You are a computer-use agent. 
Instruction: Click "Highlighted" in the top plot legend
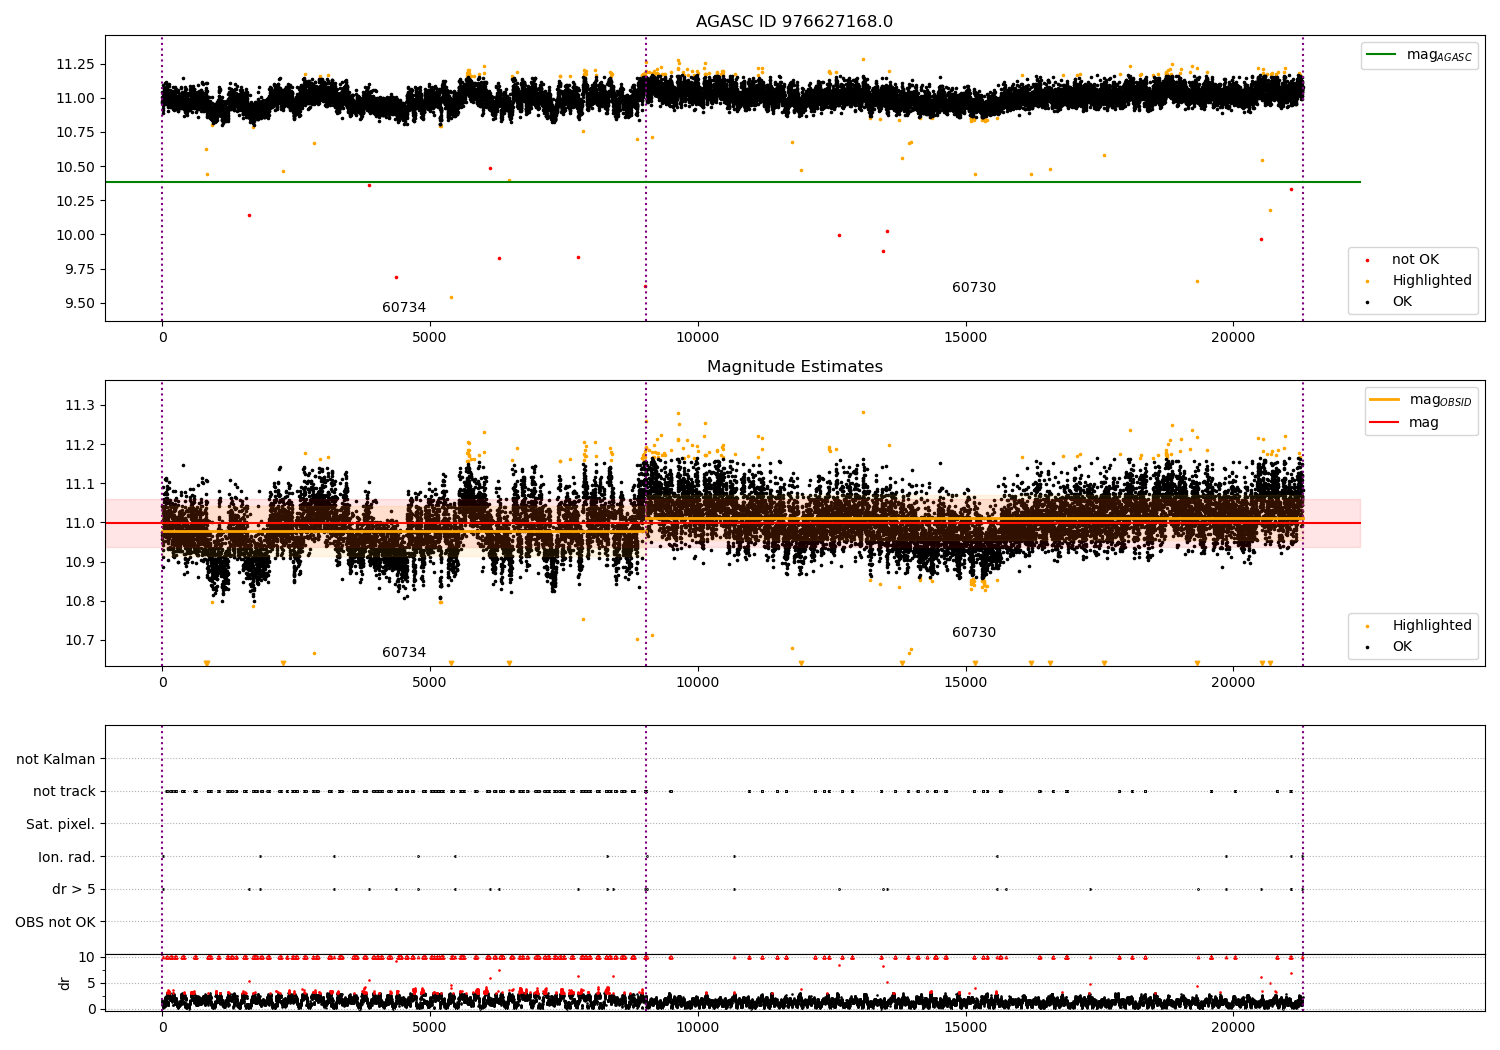pyautogui.click(x=1431, y=281)
